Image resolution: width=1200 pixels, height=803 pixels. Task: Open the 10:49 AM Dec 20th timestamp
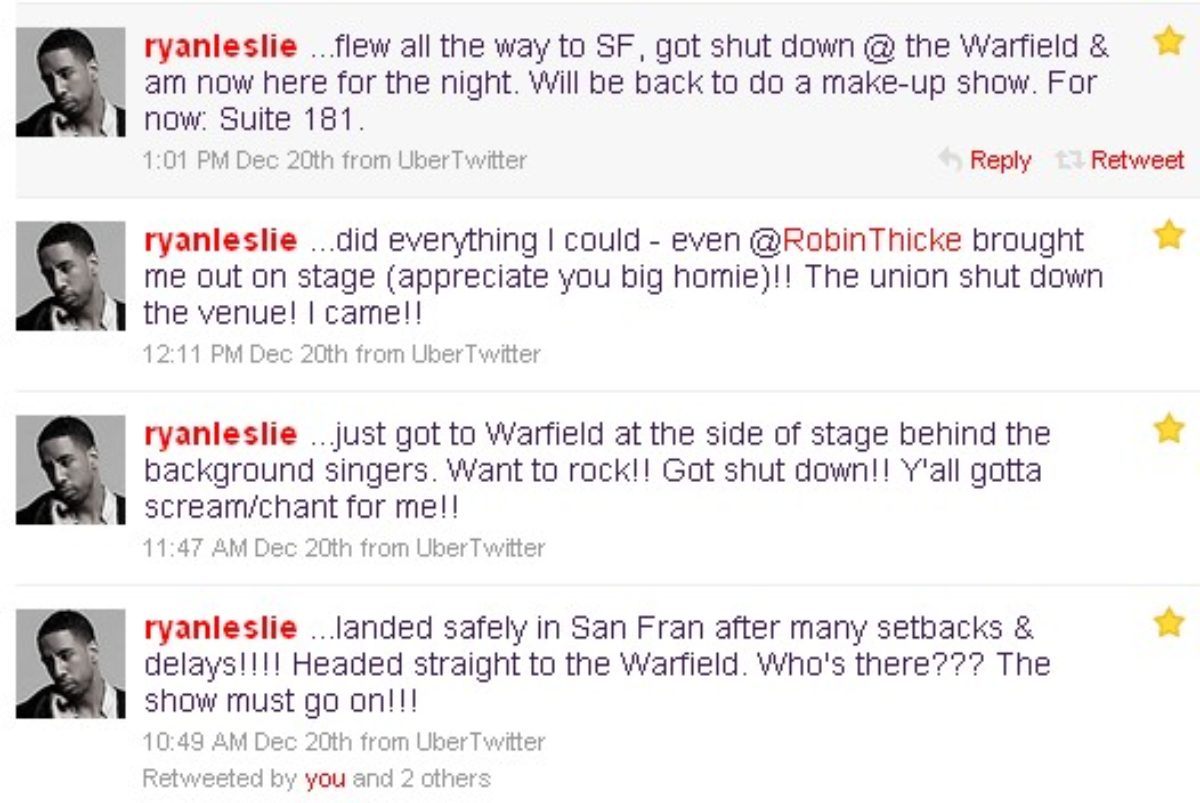click(x=245, y=742)
